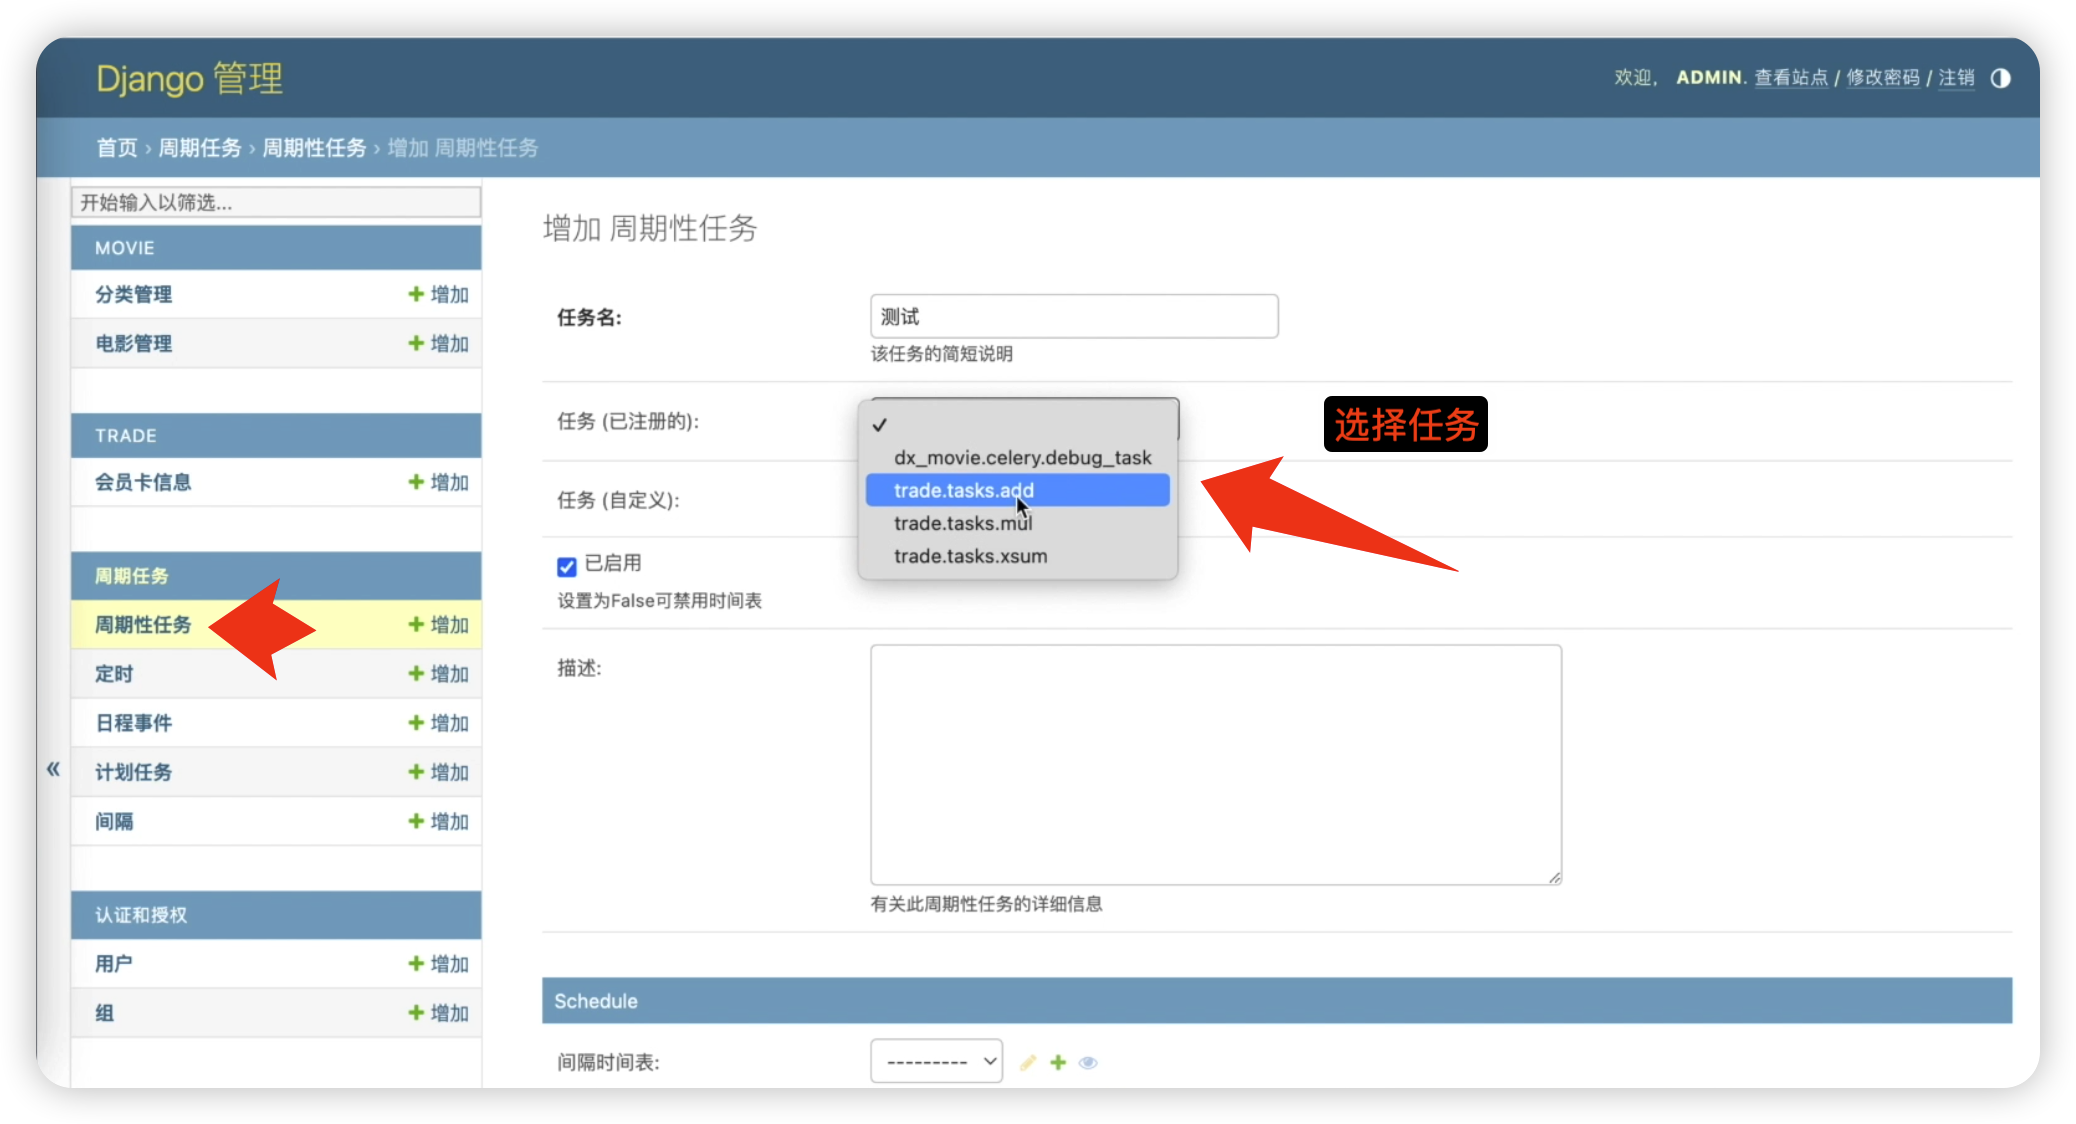2076x1124 pixels.
Task: Add a new 周期性任务 entry
Action: (x=439, y=624)
